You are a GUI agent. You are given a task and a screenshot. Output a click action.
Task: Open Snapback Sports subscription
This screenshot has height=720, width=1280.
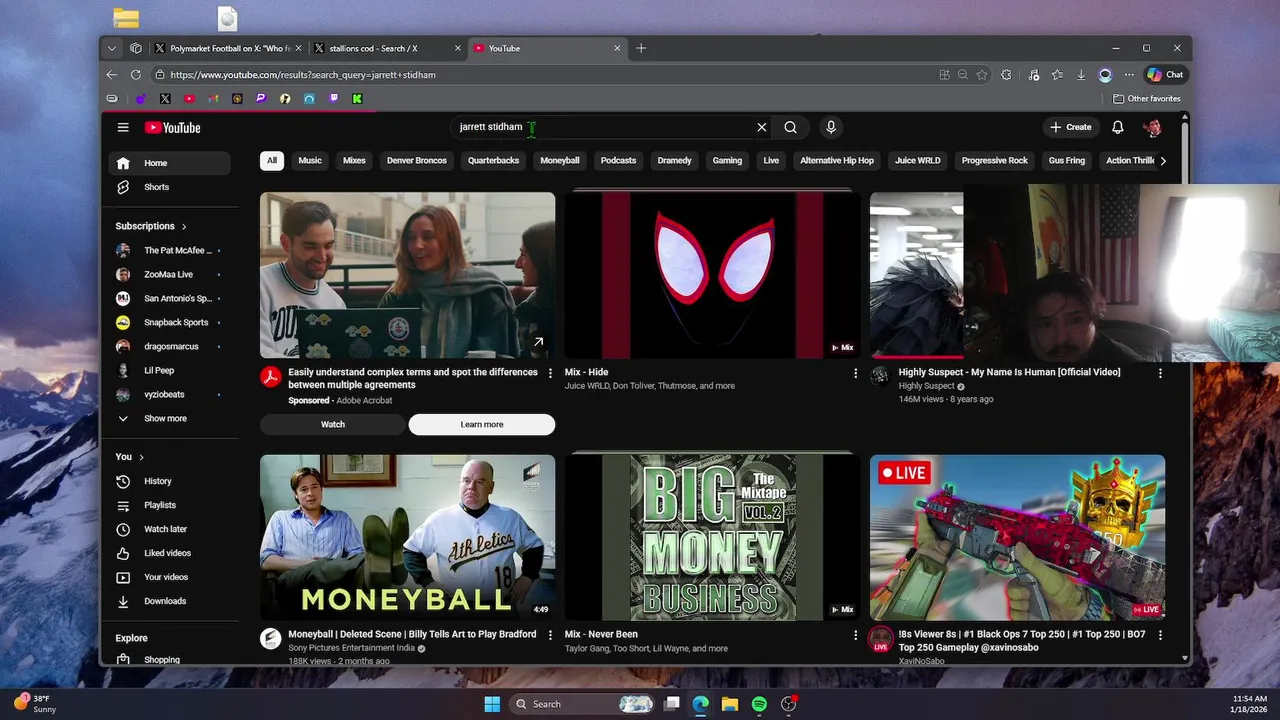pyautogui.click(x=170, y=322)
